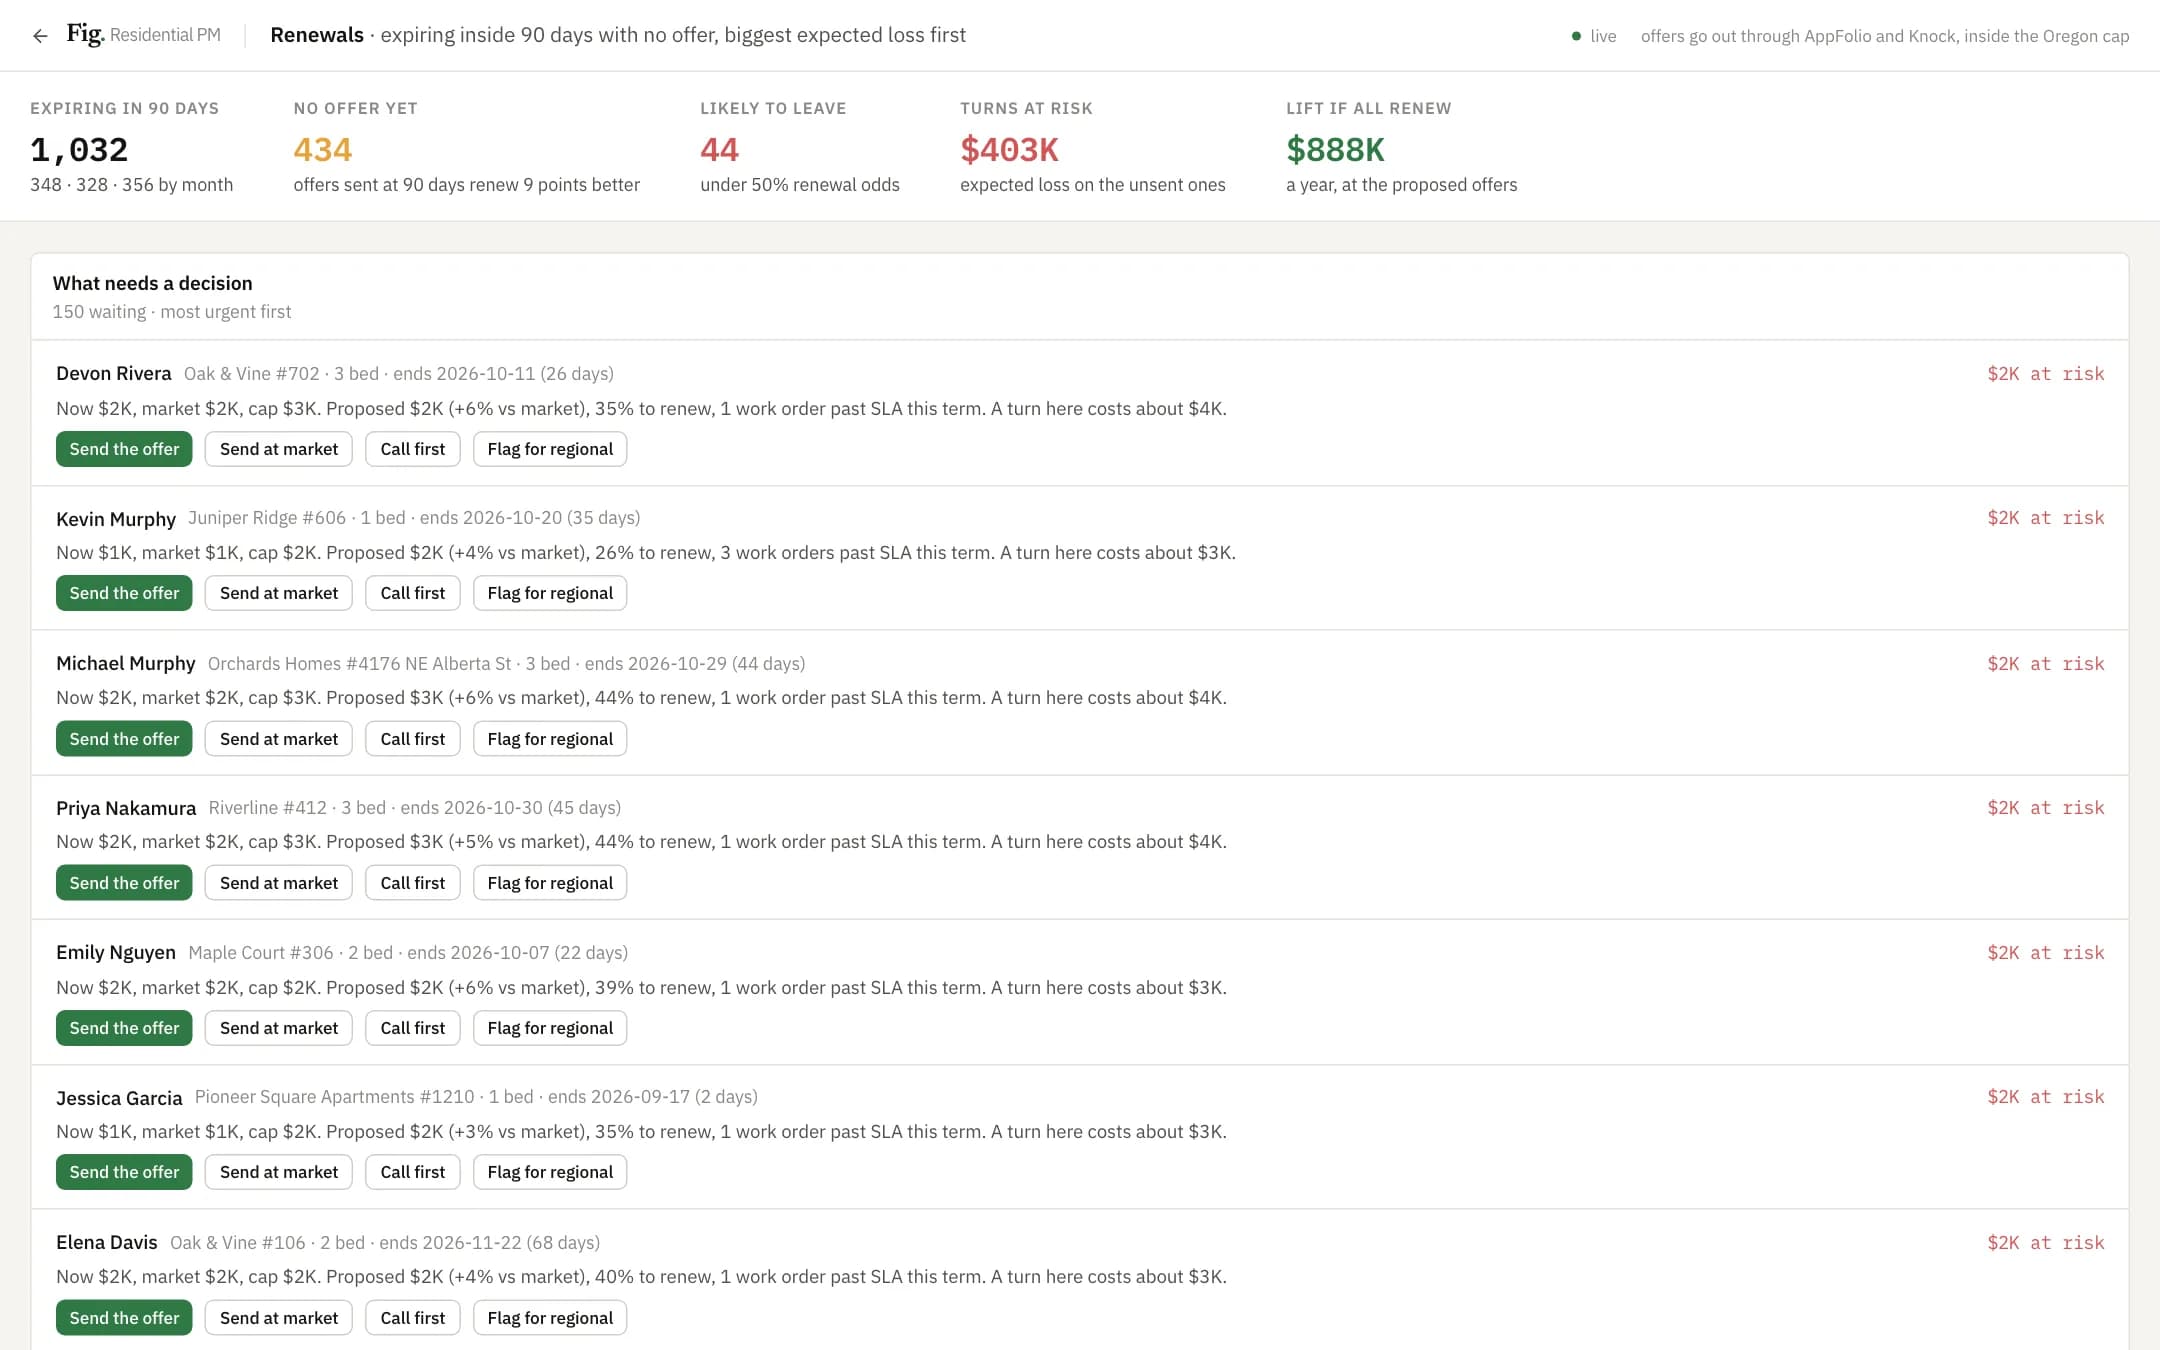The image size is (2160, 1350).
Task: Send the offer to Devon Rivera
Action: [124, 449]
